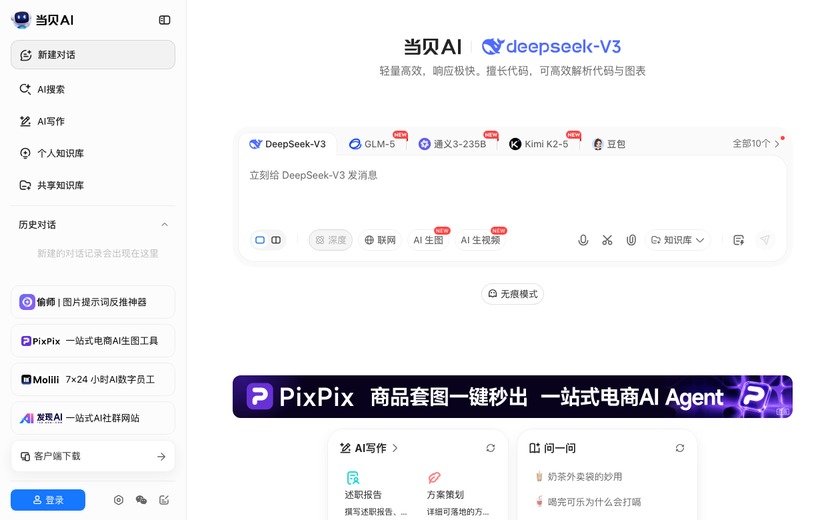Open settings icon next to 登录
The width and height of the screenshot is (840, 520).
click(x=118, y=500)
